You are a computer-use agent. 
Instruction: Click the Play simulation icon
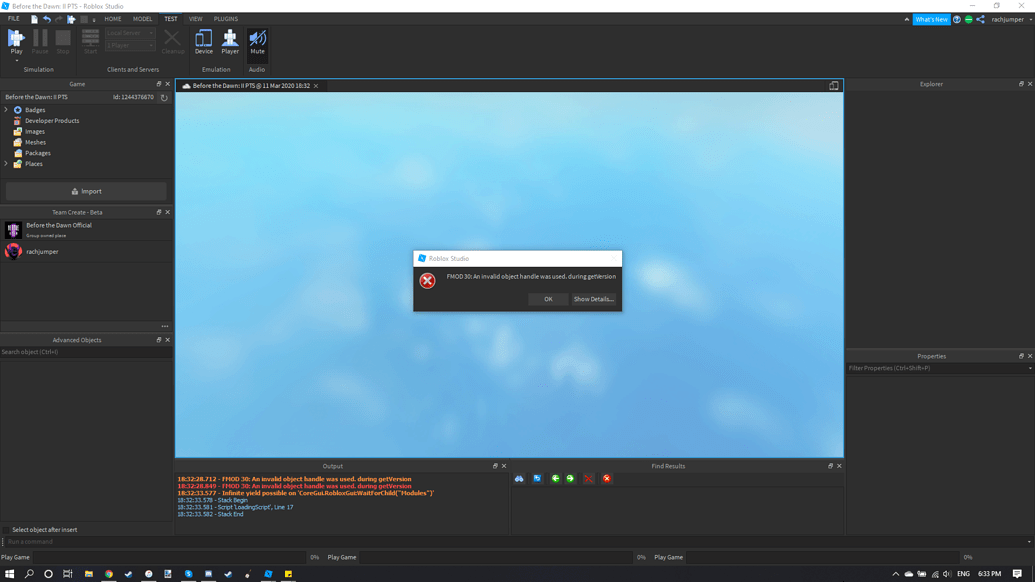[15, 37]
